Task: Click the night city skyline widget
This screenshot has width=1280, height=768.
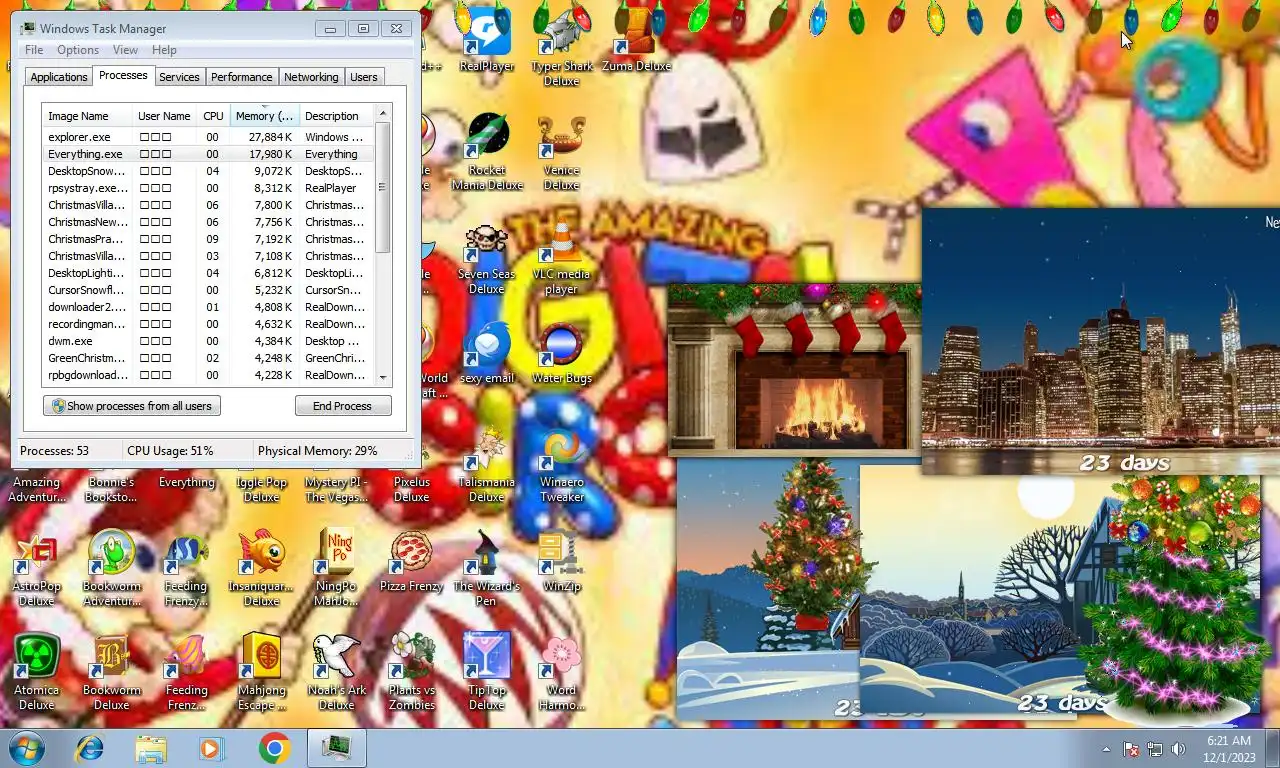Action: [x=1100, y=341]
